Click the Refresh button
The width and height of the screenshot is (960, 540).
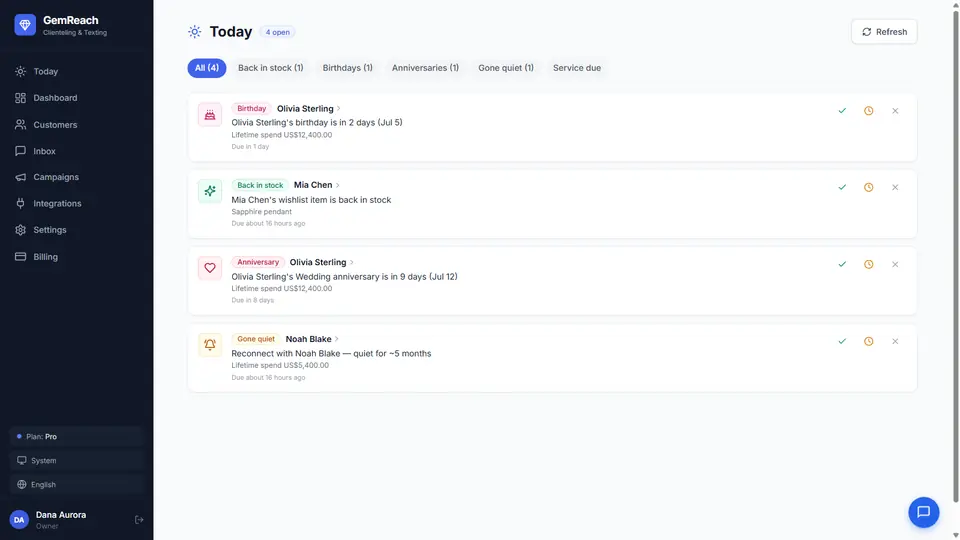pos(884,32)
